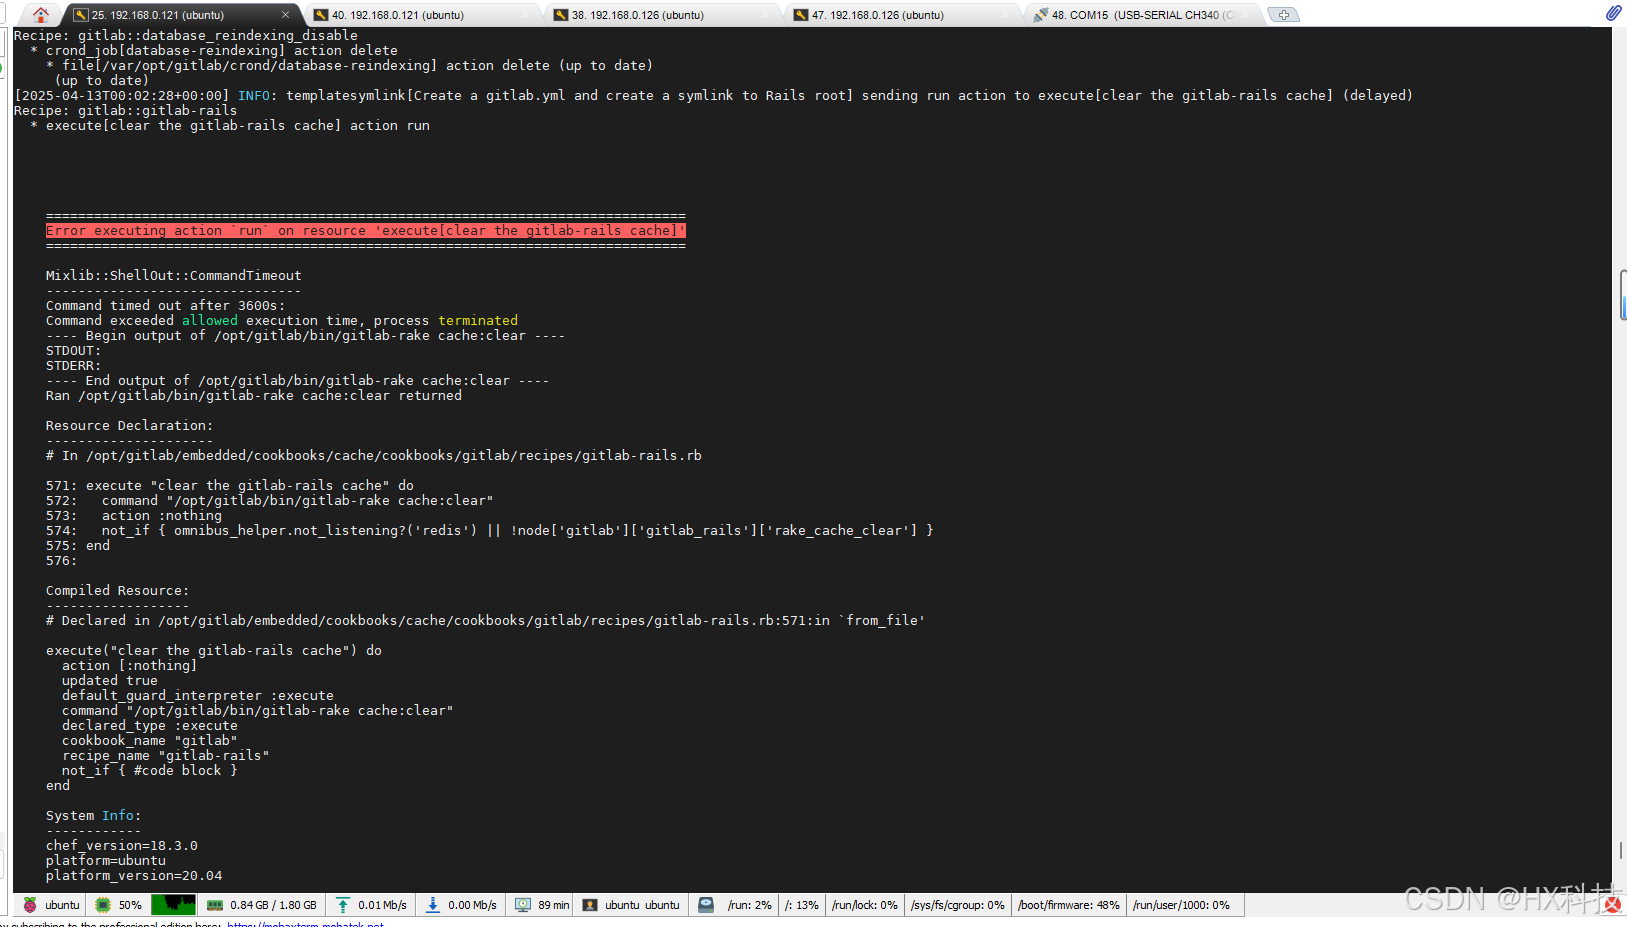Click line '572: command' in resource declaration

coord(269,501)
